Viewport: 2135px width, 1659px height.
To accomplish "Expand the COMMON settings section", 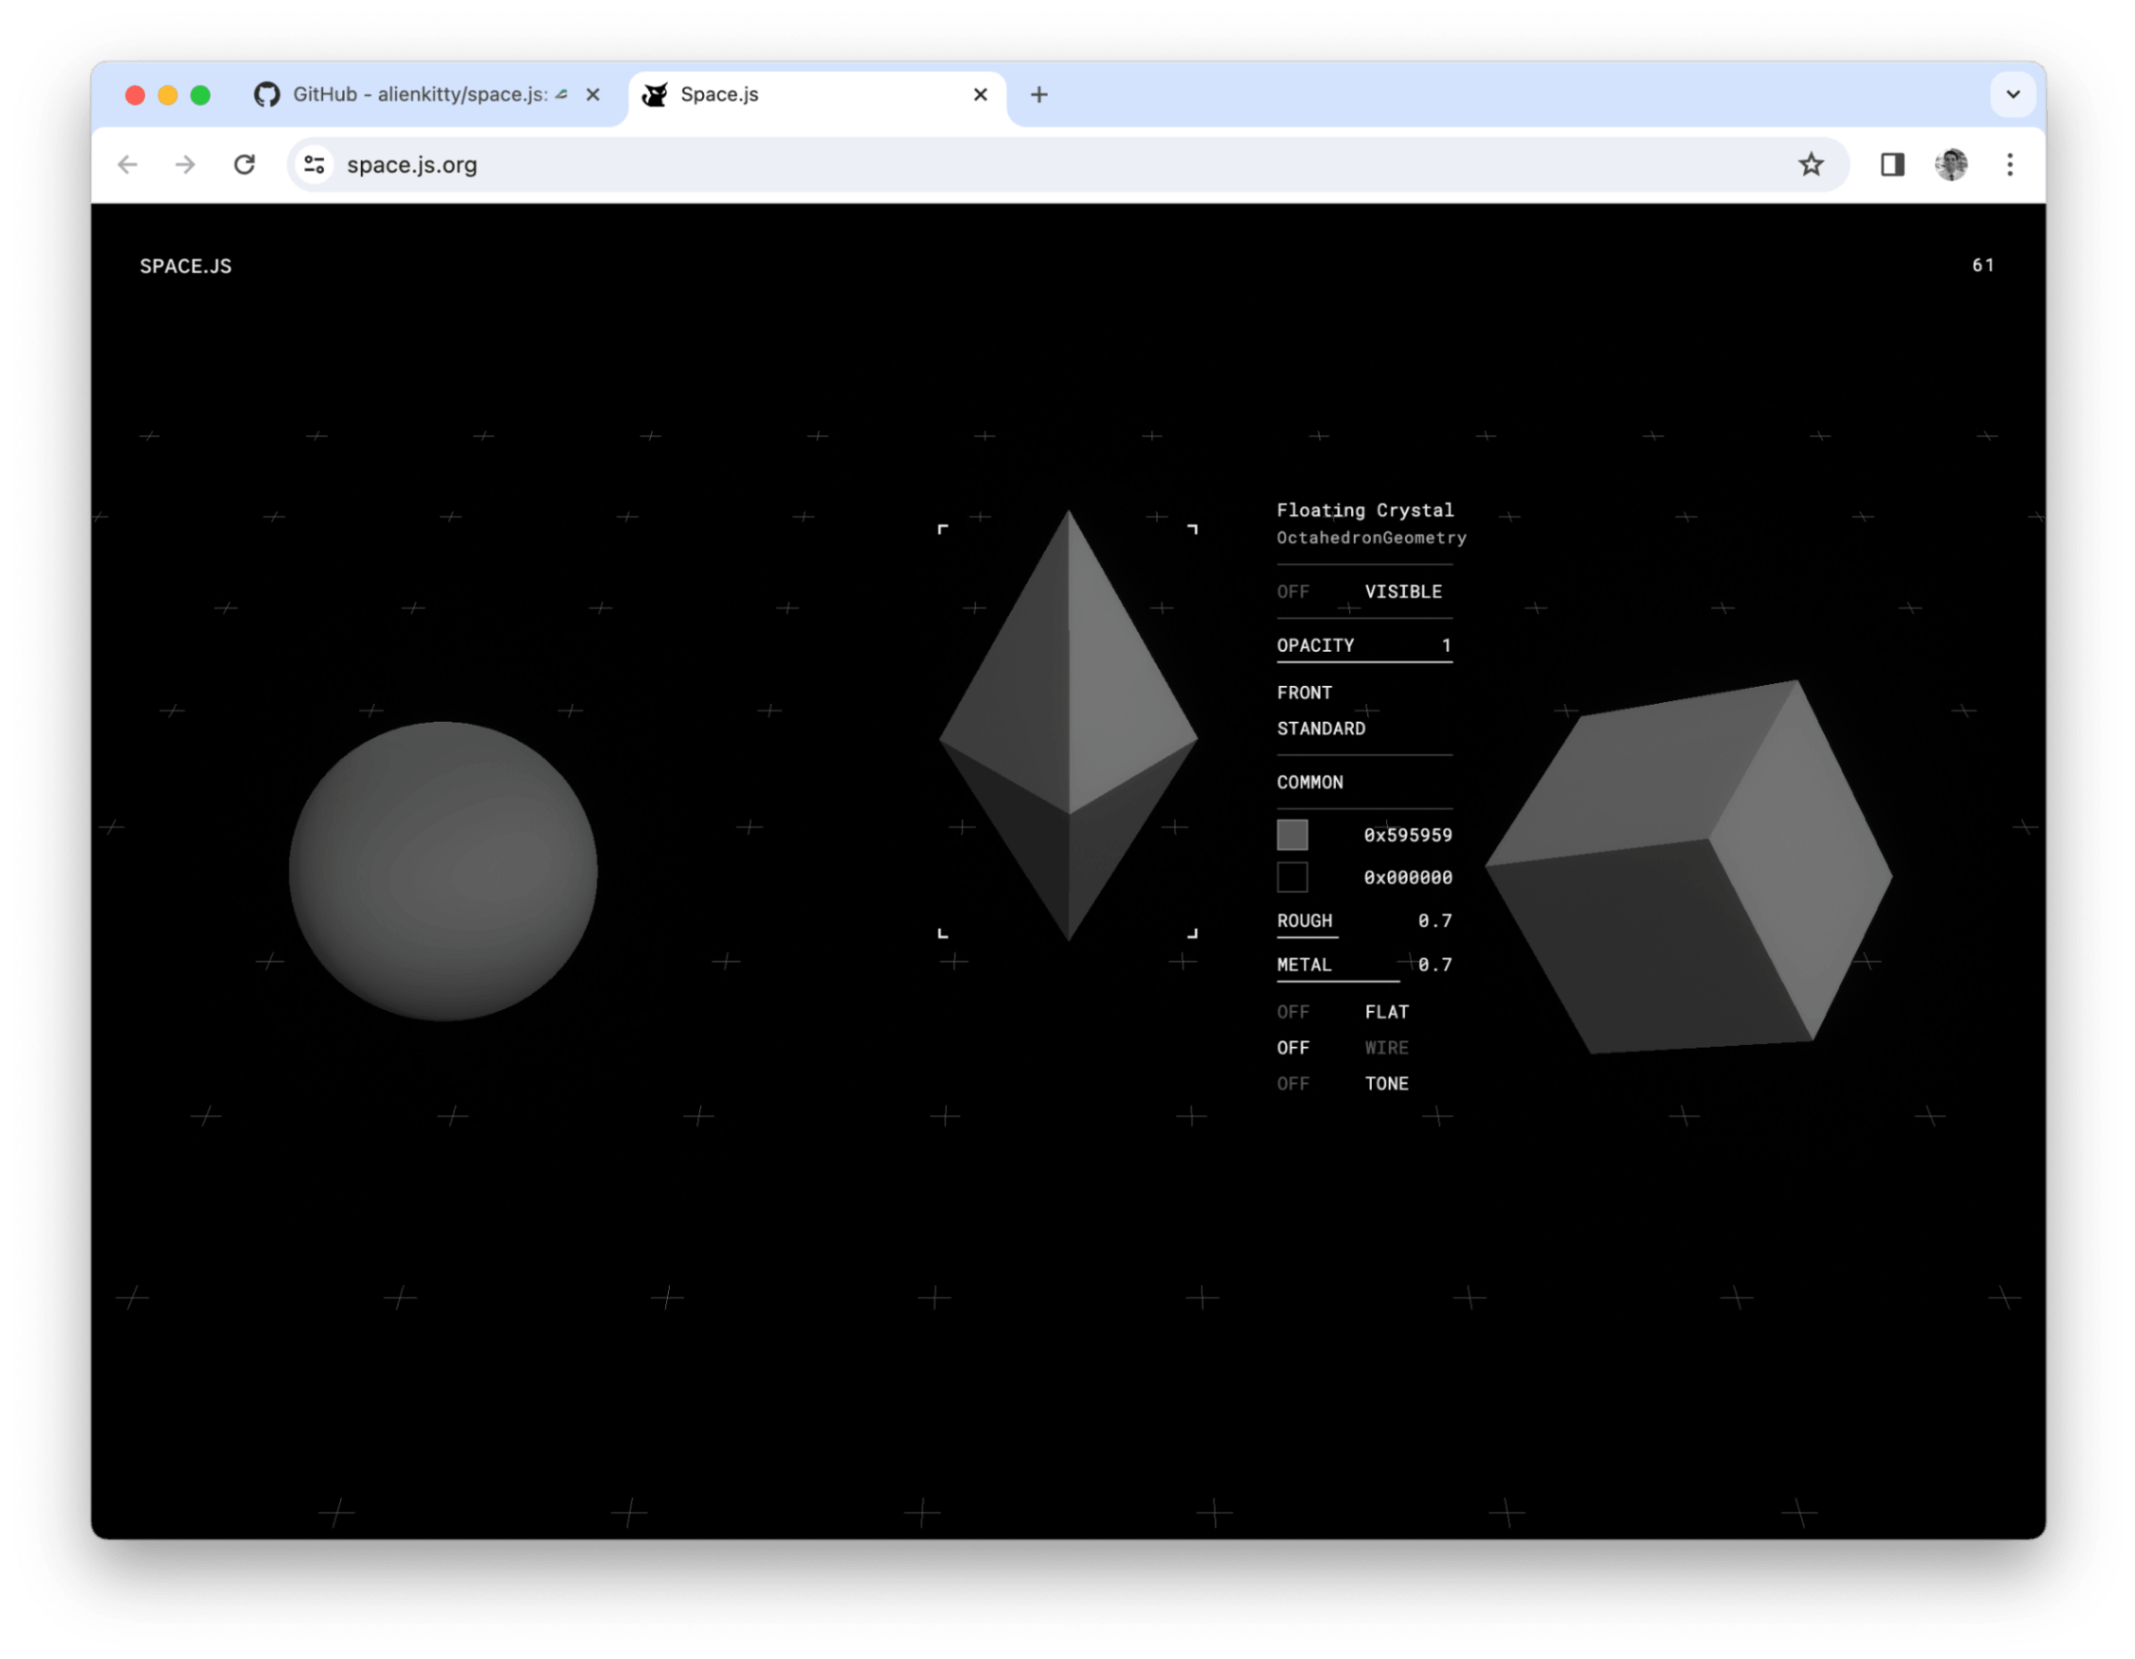I will (1309, 781).
